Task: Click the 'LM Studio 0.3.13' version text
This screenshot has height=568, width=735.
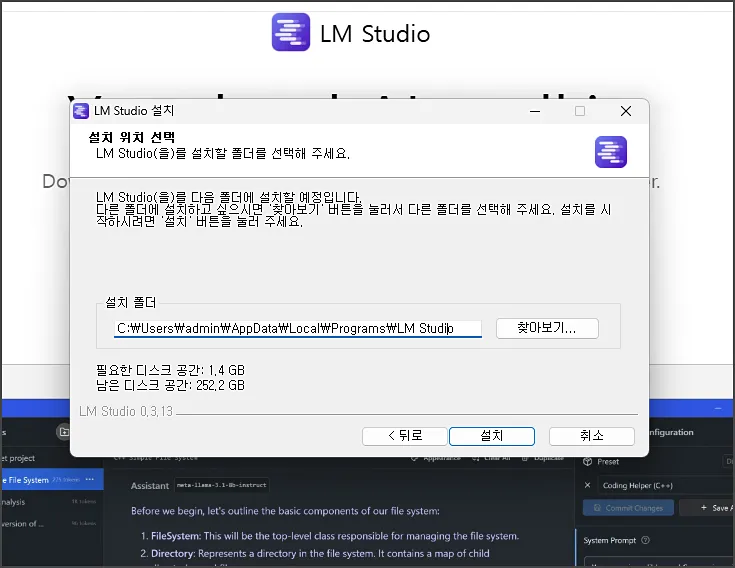Action: tap(126, 411)
